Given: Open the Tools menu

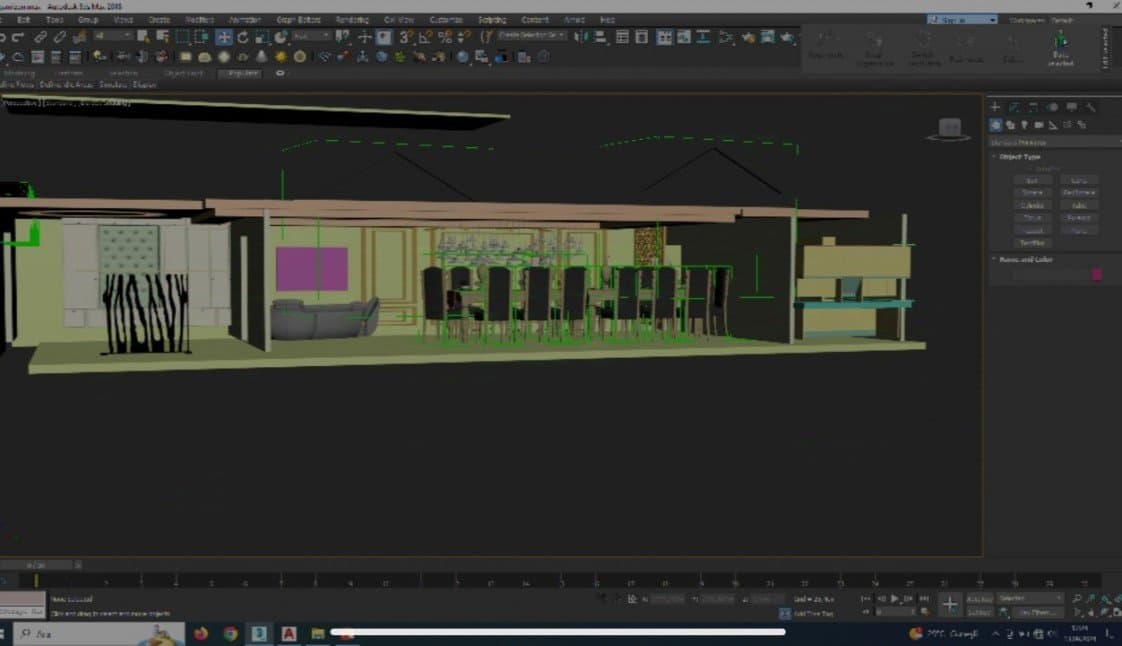Looking at the screenshot, I should [54, 20].
